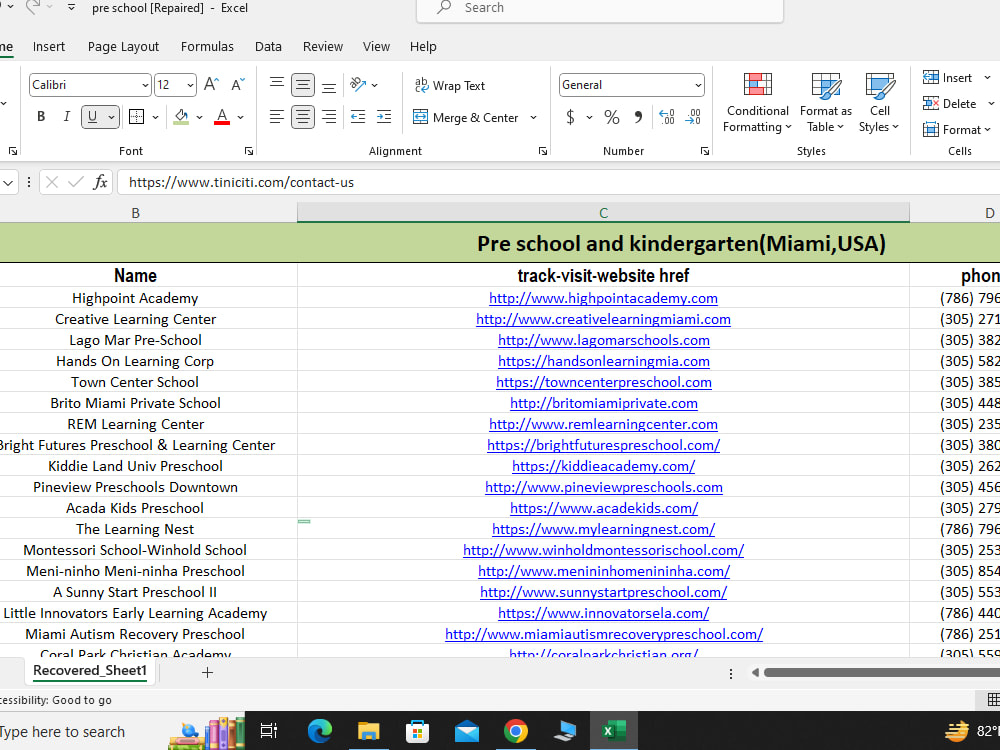
Task: Open the highpointacademy.com link
Action: click(603, 298)
